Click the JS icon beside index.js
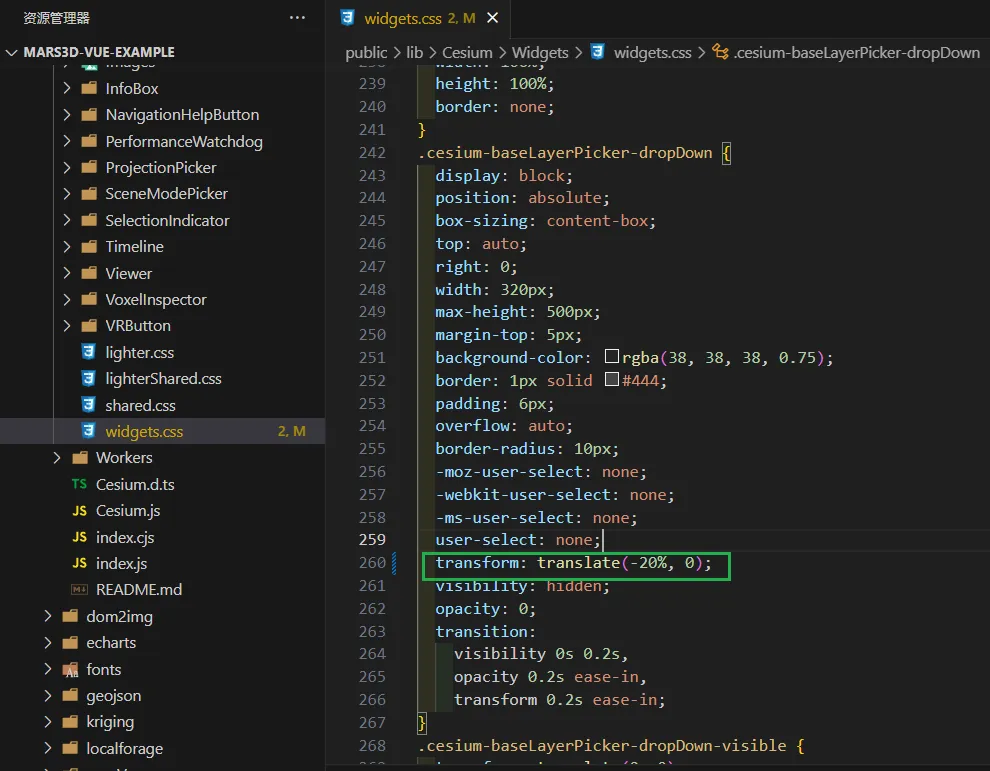 point(79,563)
